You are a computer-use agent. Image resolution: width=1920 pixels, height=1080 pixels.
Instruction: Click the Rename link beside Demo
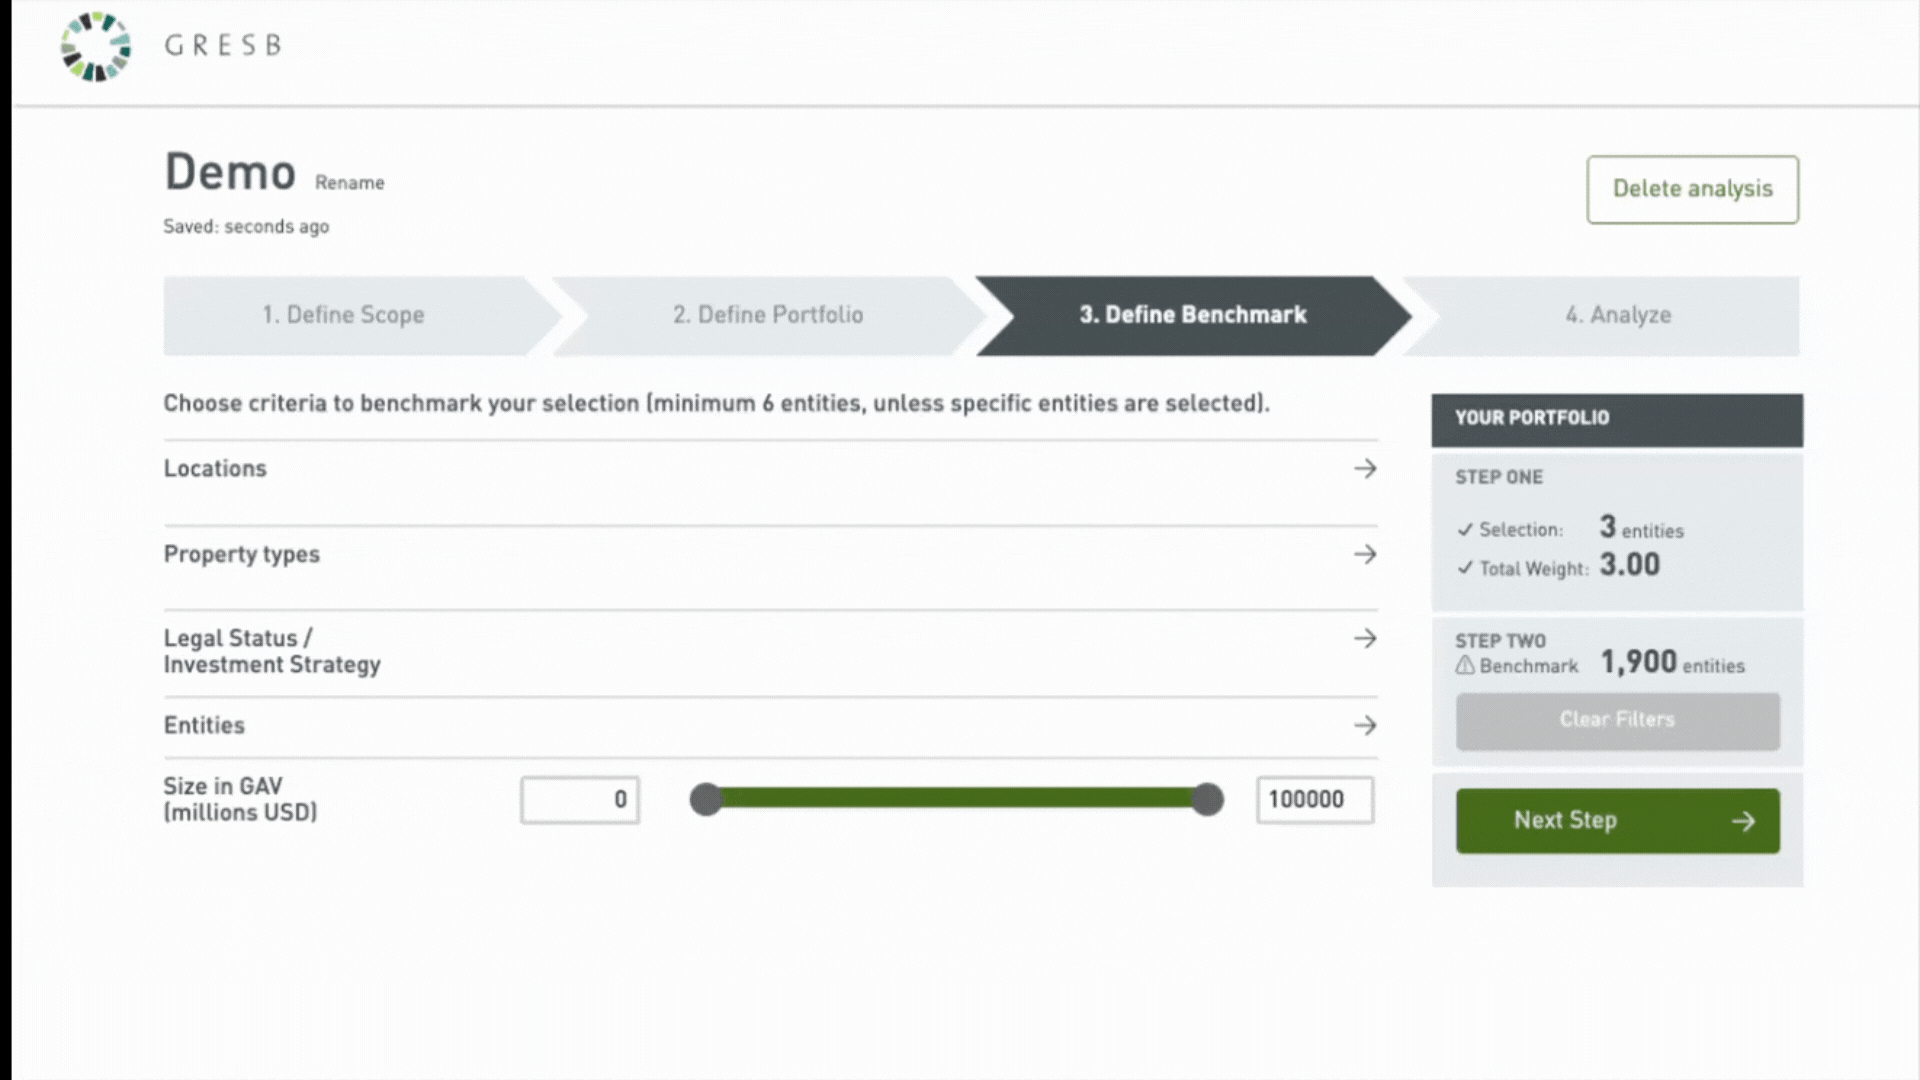[x=349, y=183]
